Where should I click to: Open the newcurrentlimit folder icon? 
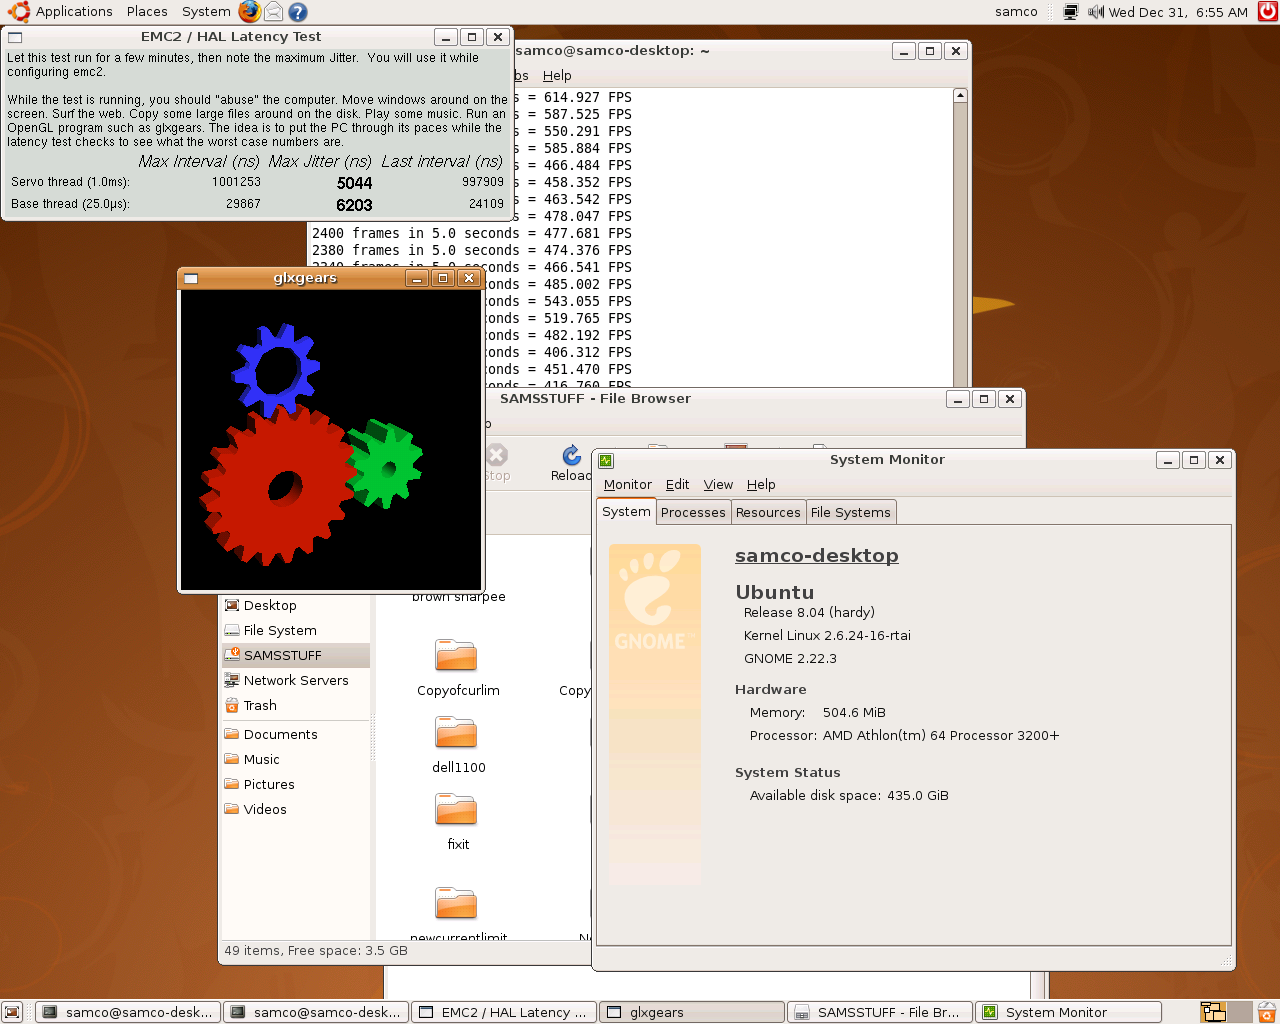pyautogui.click(x=456, y=903)
